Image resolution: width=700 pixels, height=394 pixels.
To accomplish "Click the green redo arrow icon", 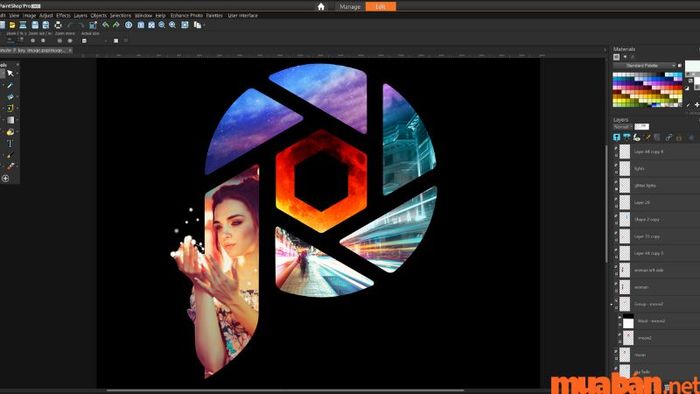I will click(x=116, y=25).
